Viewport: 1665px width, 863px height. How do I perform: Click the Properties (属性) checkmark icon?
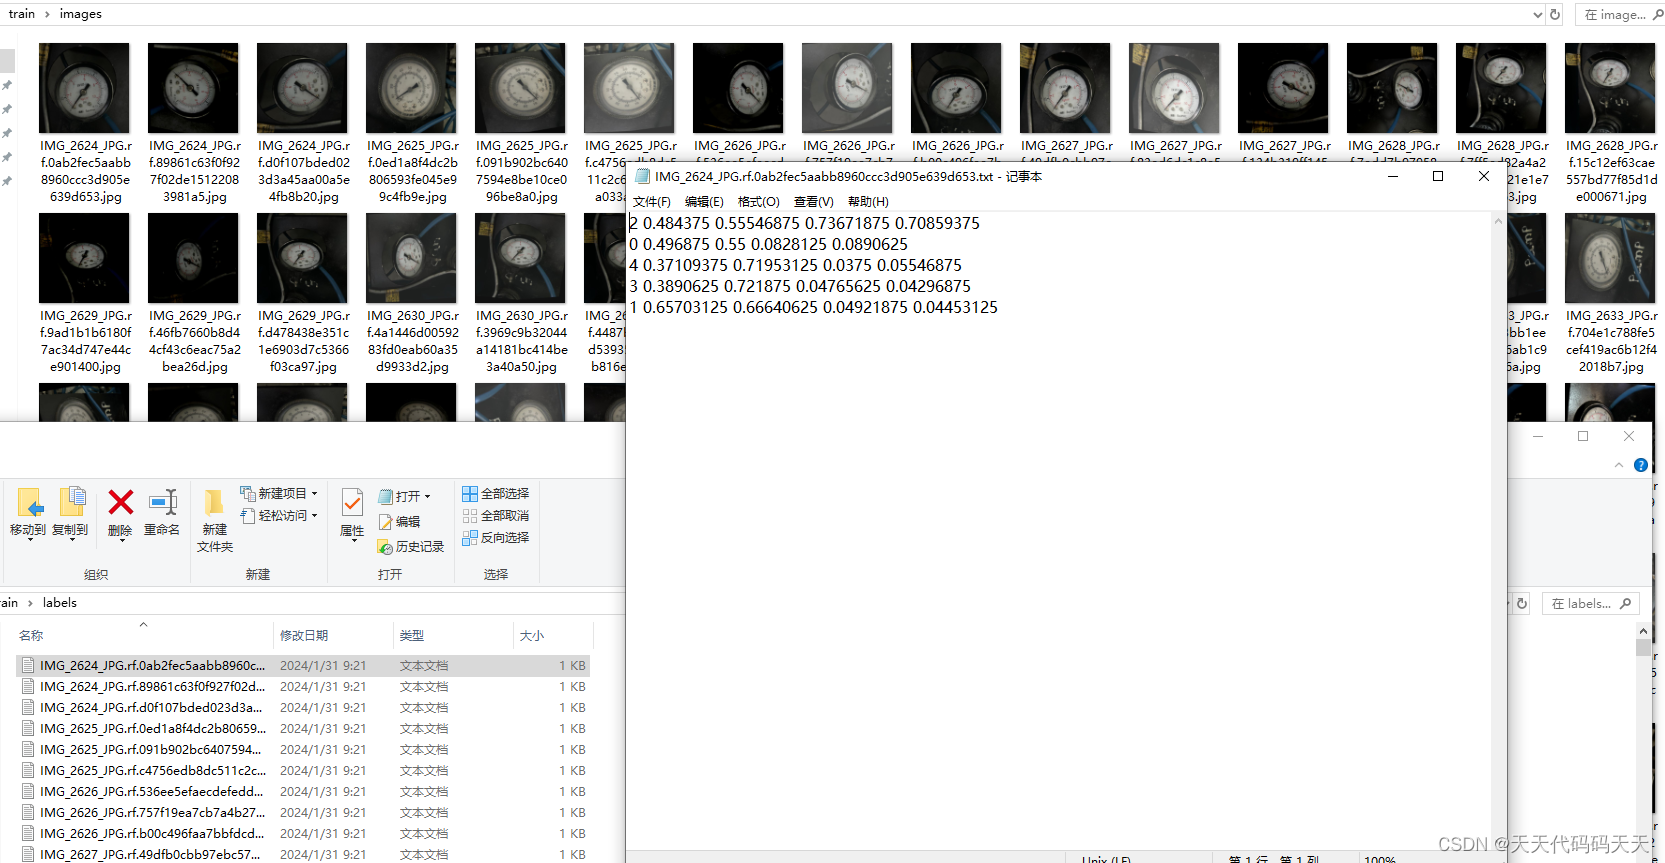(352, 503)
